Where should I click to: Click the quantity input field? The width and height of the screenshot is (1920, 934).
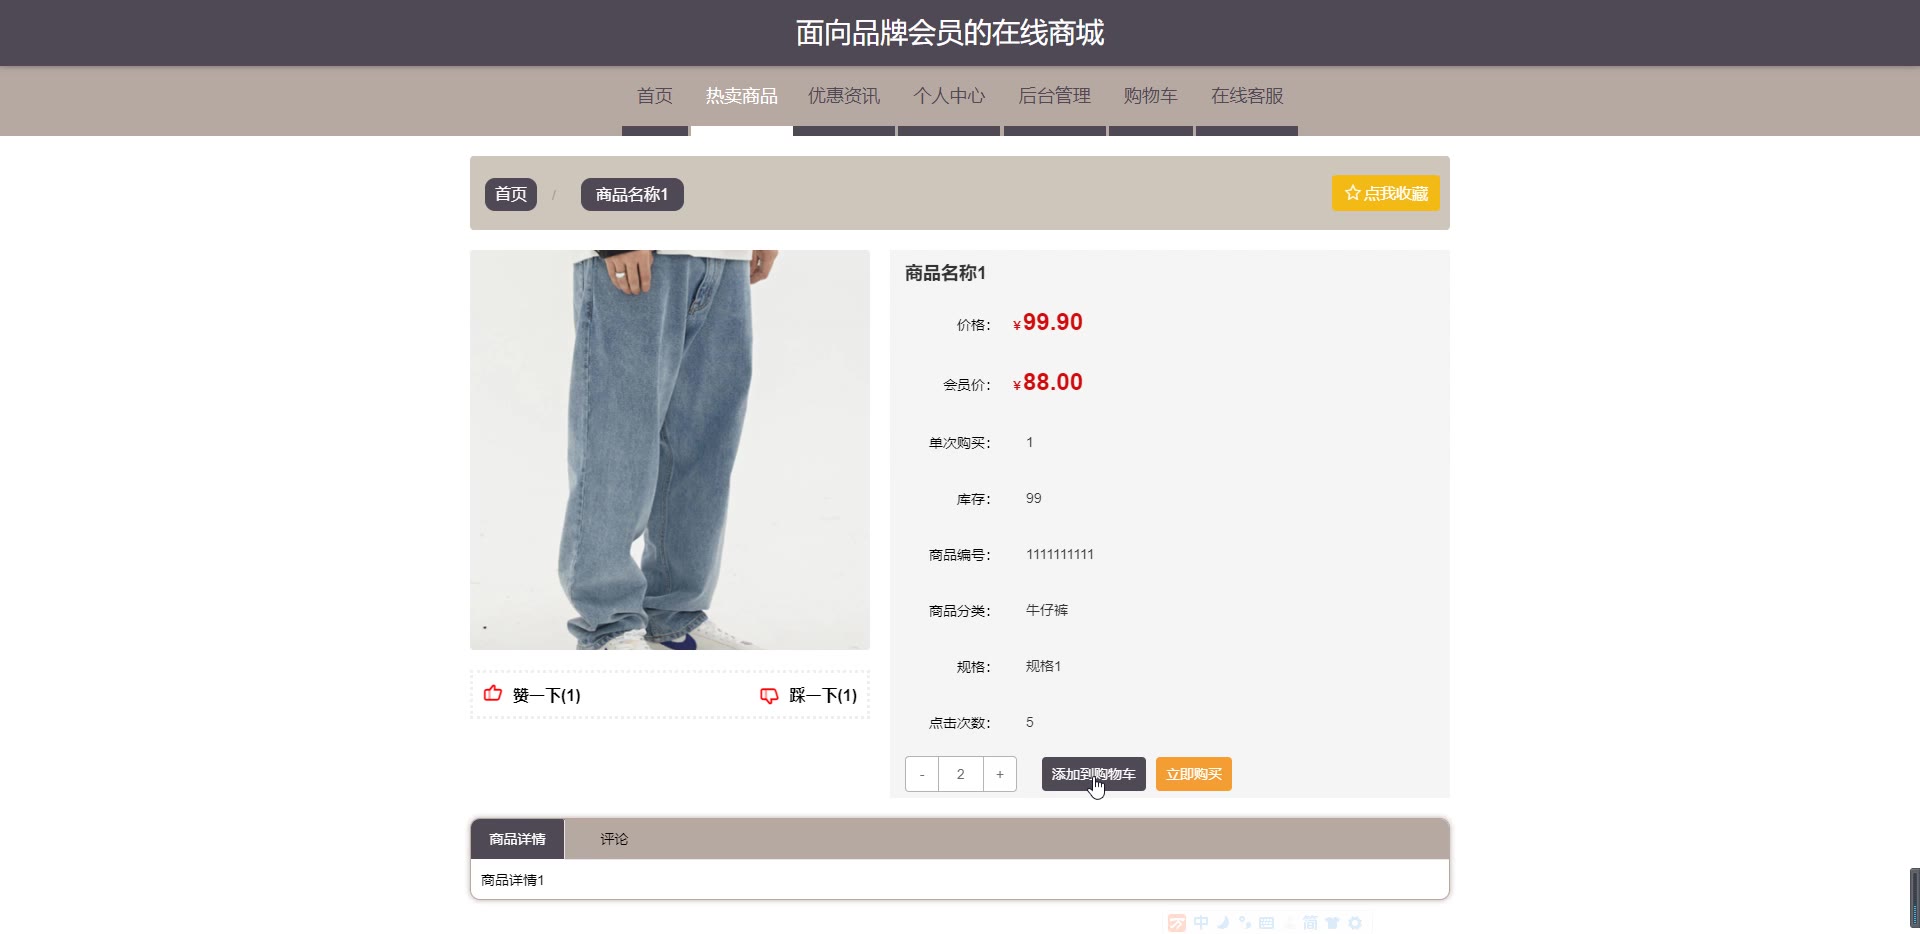point(961,774)
